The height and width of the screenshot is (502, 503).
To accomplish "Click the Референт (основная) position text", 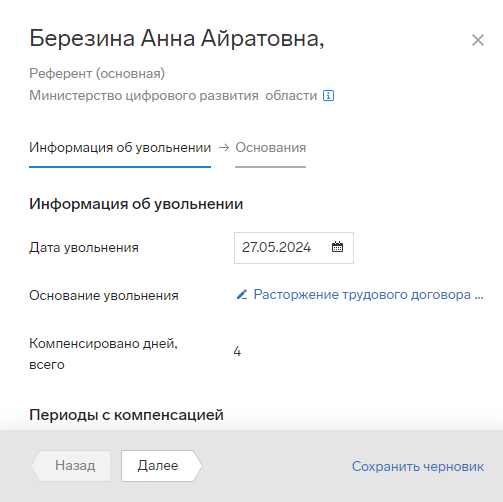I will (97, 73).
